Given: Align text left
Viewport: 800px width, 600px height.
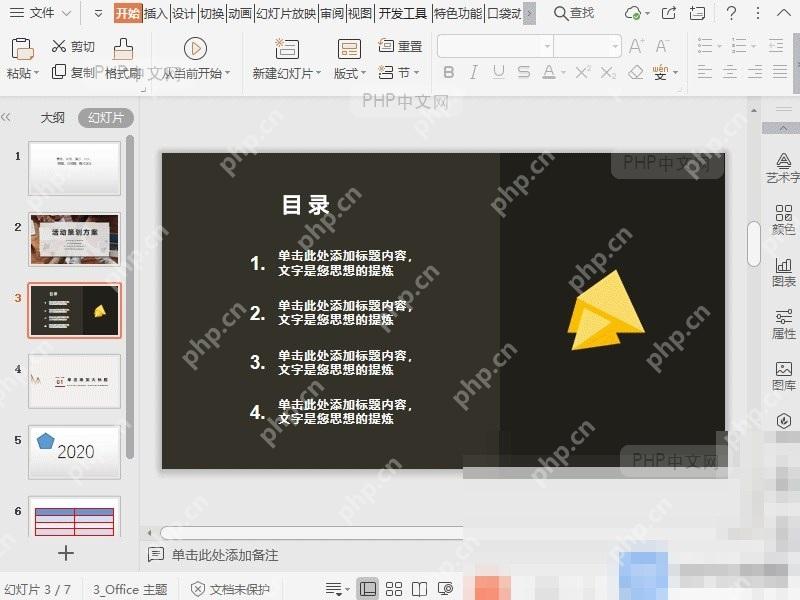Looking at the screenshot, I should pos(705,72).
